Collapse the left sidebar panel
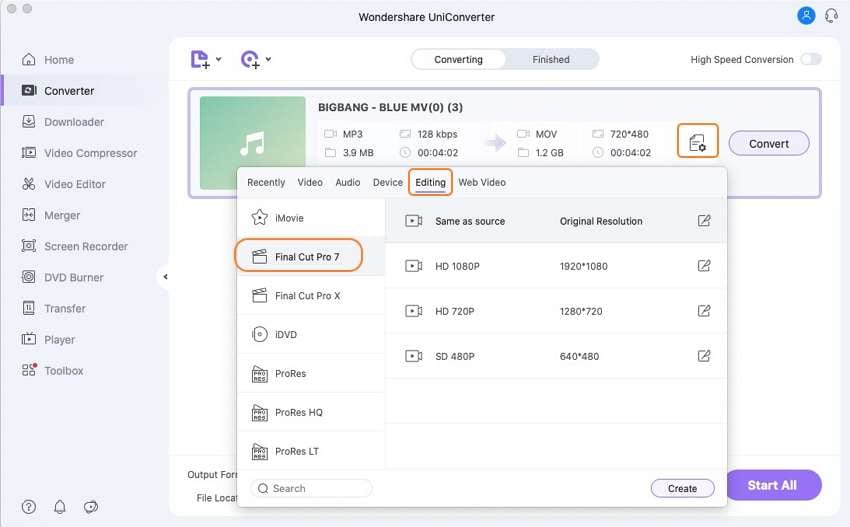 (x=165, y=277)
